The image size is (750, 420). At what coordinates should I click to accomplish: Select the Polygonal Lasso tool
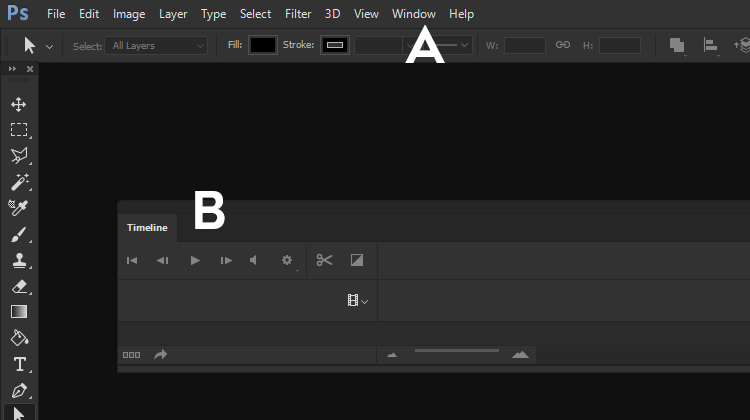19,156
